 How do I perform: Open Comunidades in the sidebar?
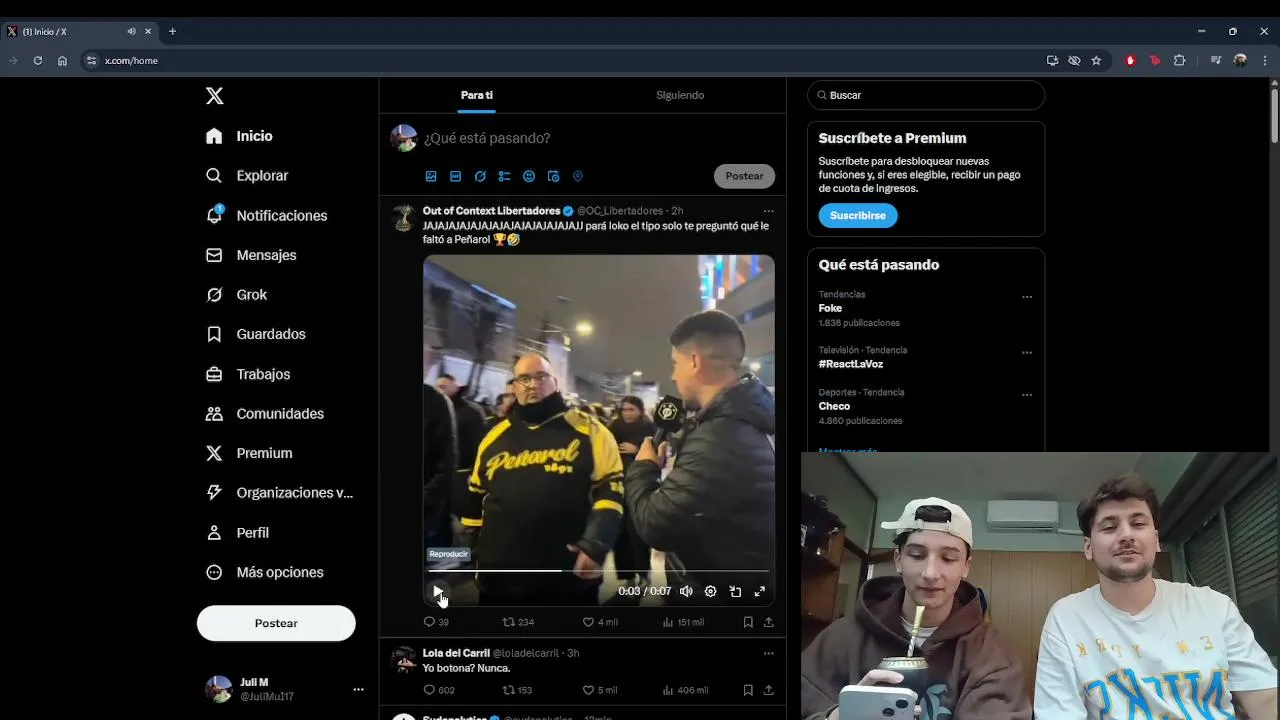[x=265, y=413]
